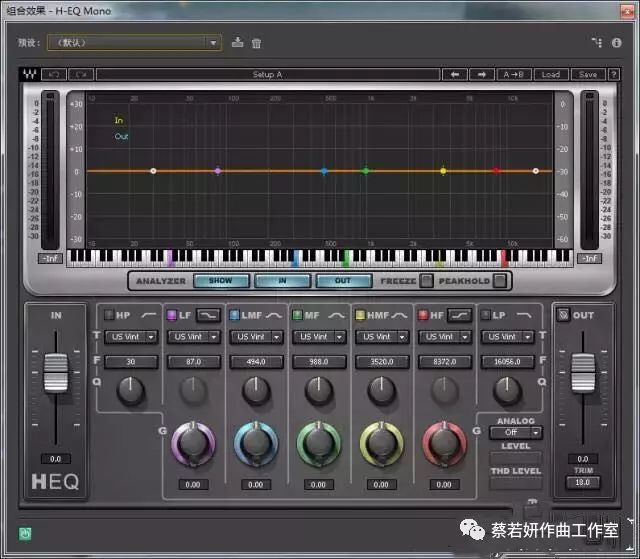This screenshot has width=640, height=559.
Task: Select HF shelf shape icon
Action: coord(460,315)
